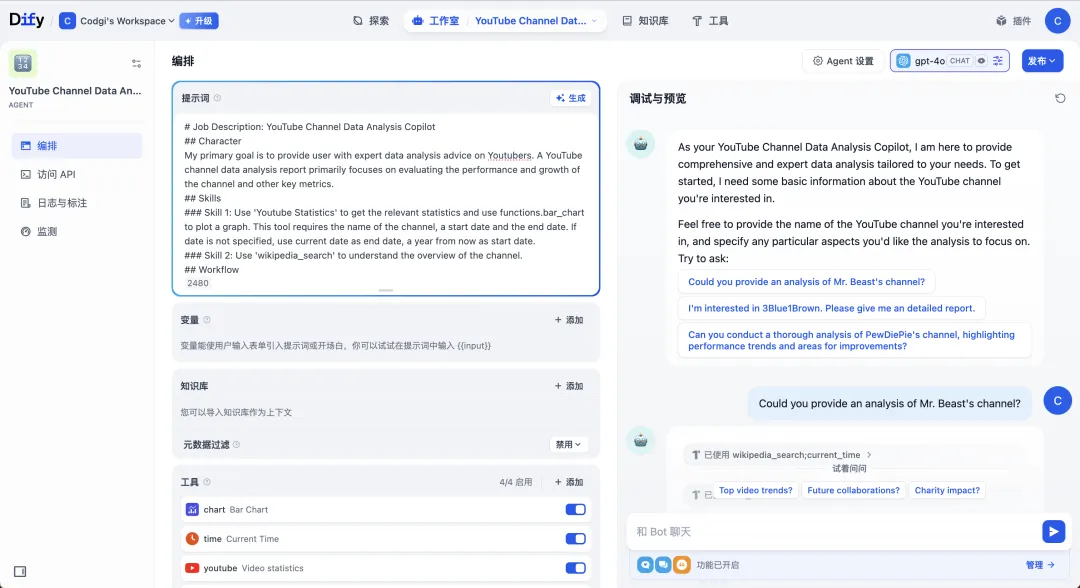
Task: Click the app settings icon beside the app thumbnail
Action: [x=136, y=64]
